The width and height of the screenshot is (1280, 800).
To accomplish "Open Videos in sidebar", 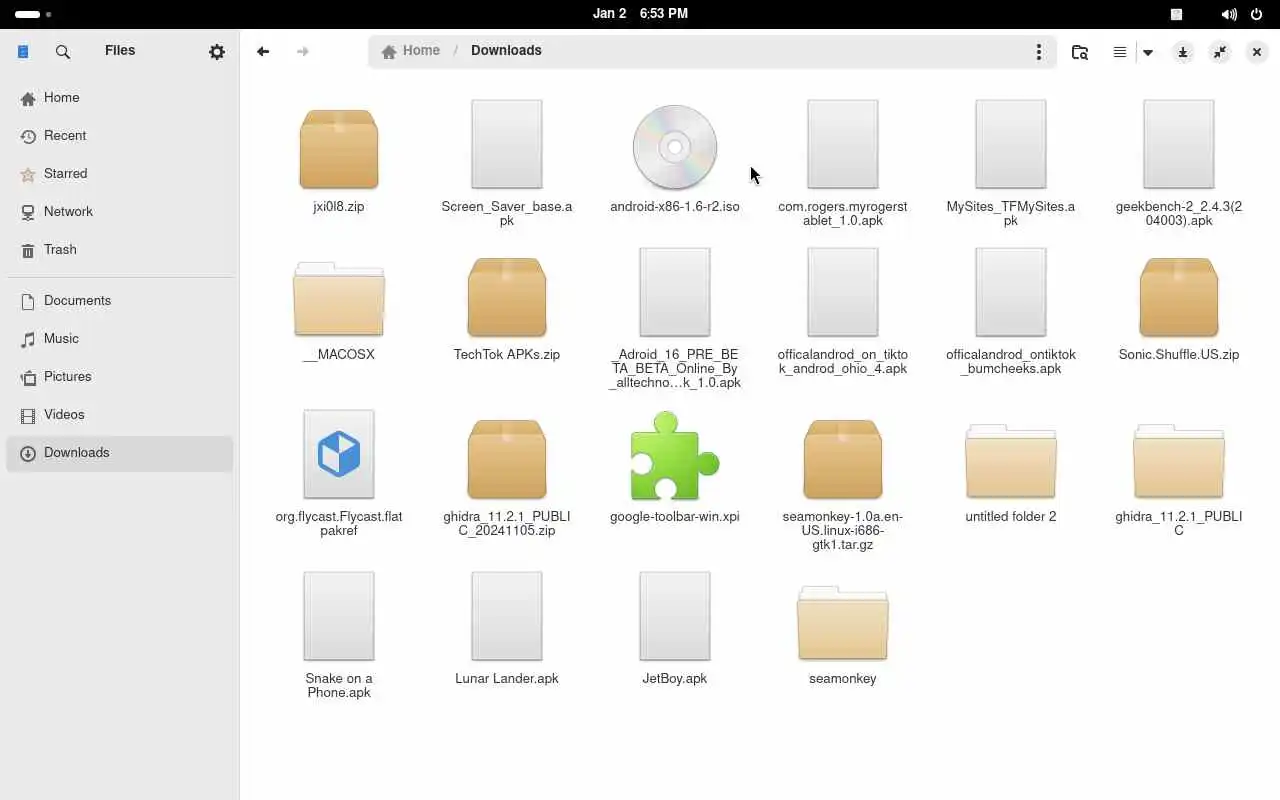I will [120, 415].
